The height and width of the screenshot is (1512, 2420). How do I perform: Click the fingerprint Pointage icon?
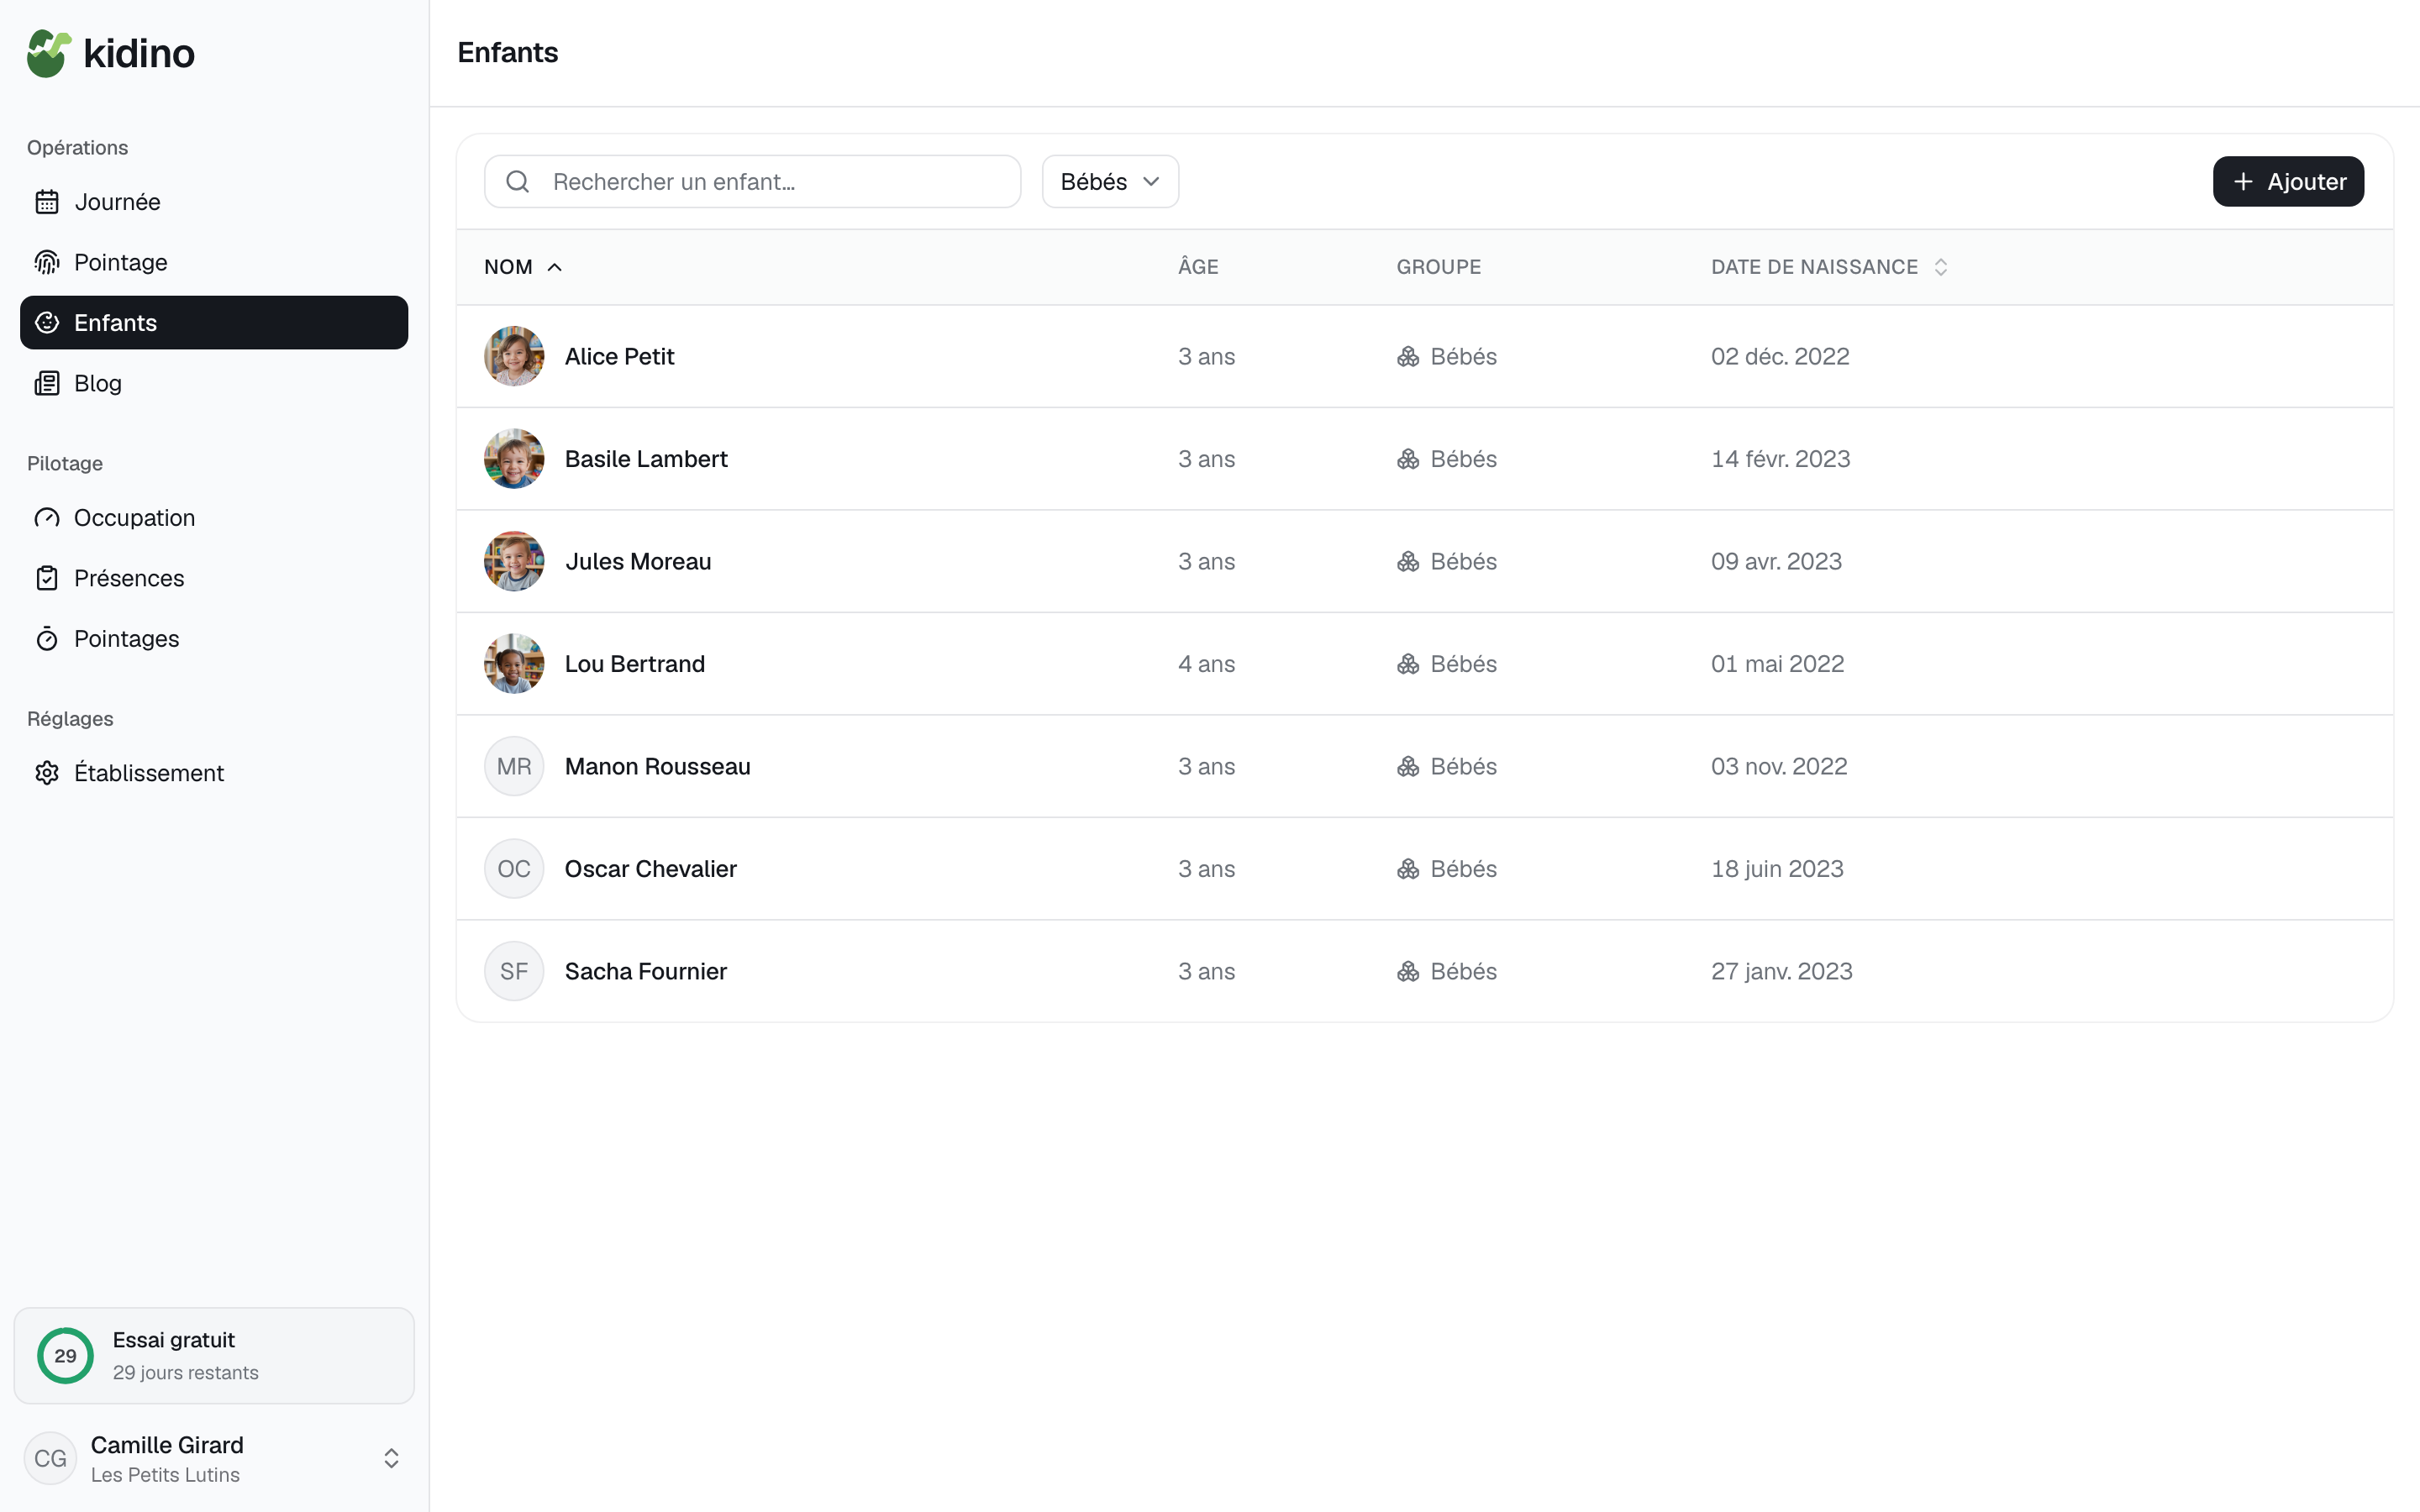tap(47, 262)
